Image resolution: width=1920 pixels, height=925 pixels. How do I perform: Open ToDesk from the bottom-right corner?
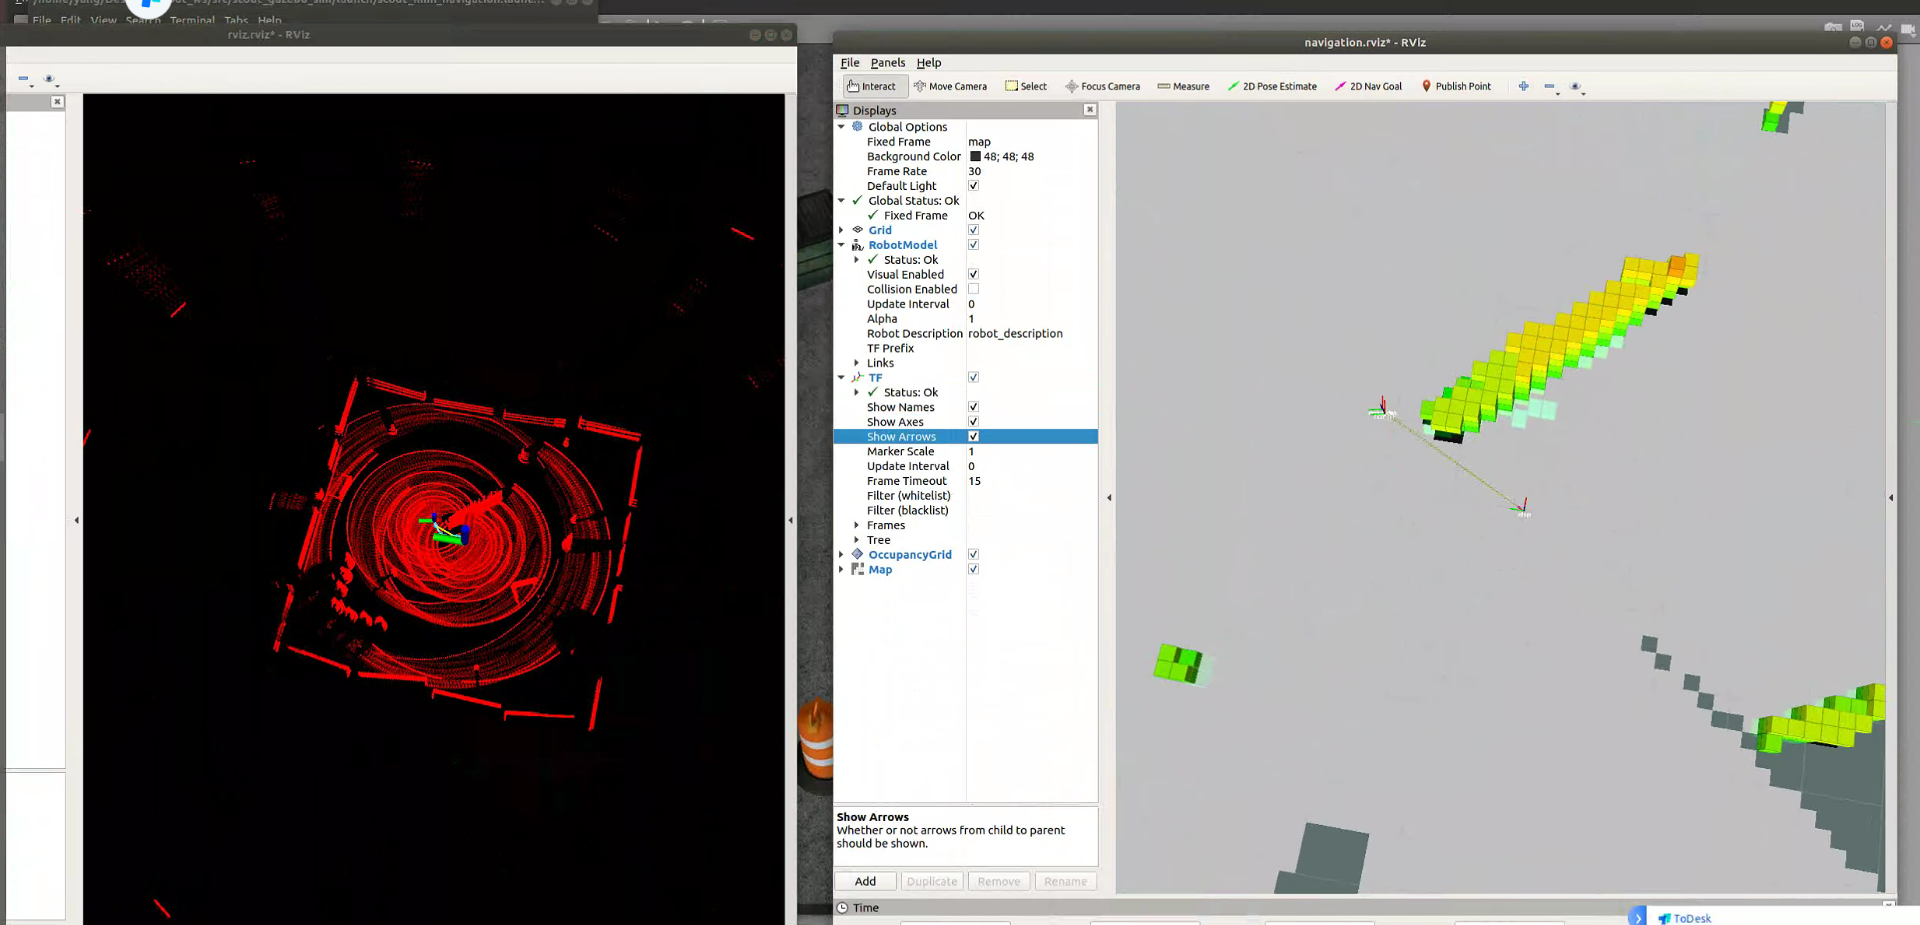coord(1684,918)
